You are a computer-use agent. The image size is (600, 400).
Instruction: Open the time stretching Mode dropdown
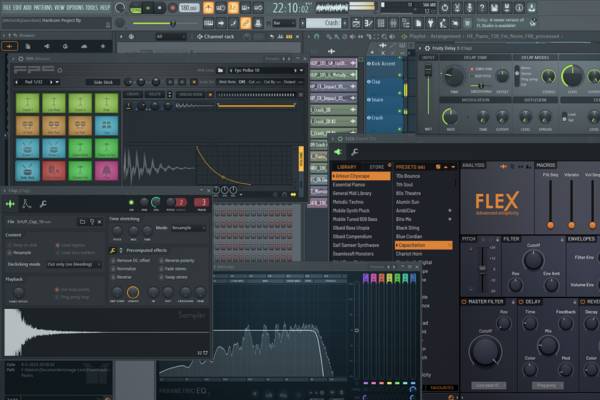(188, 228)
